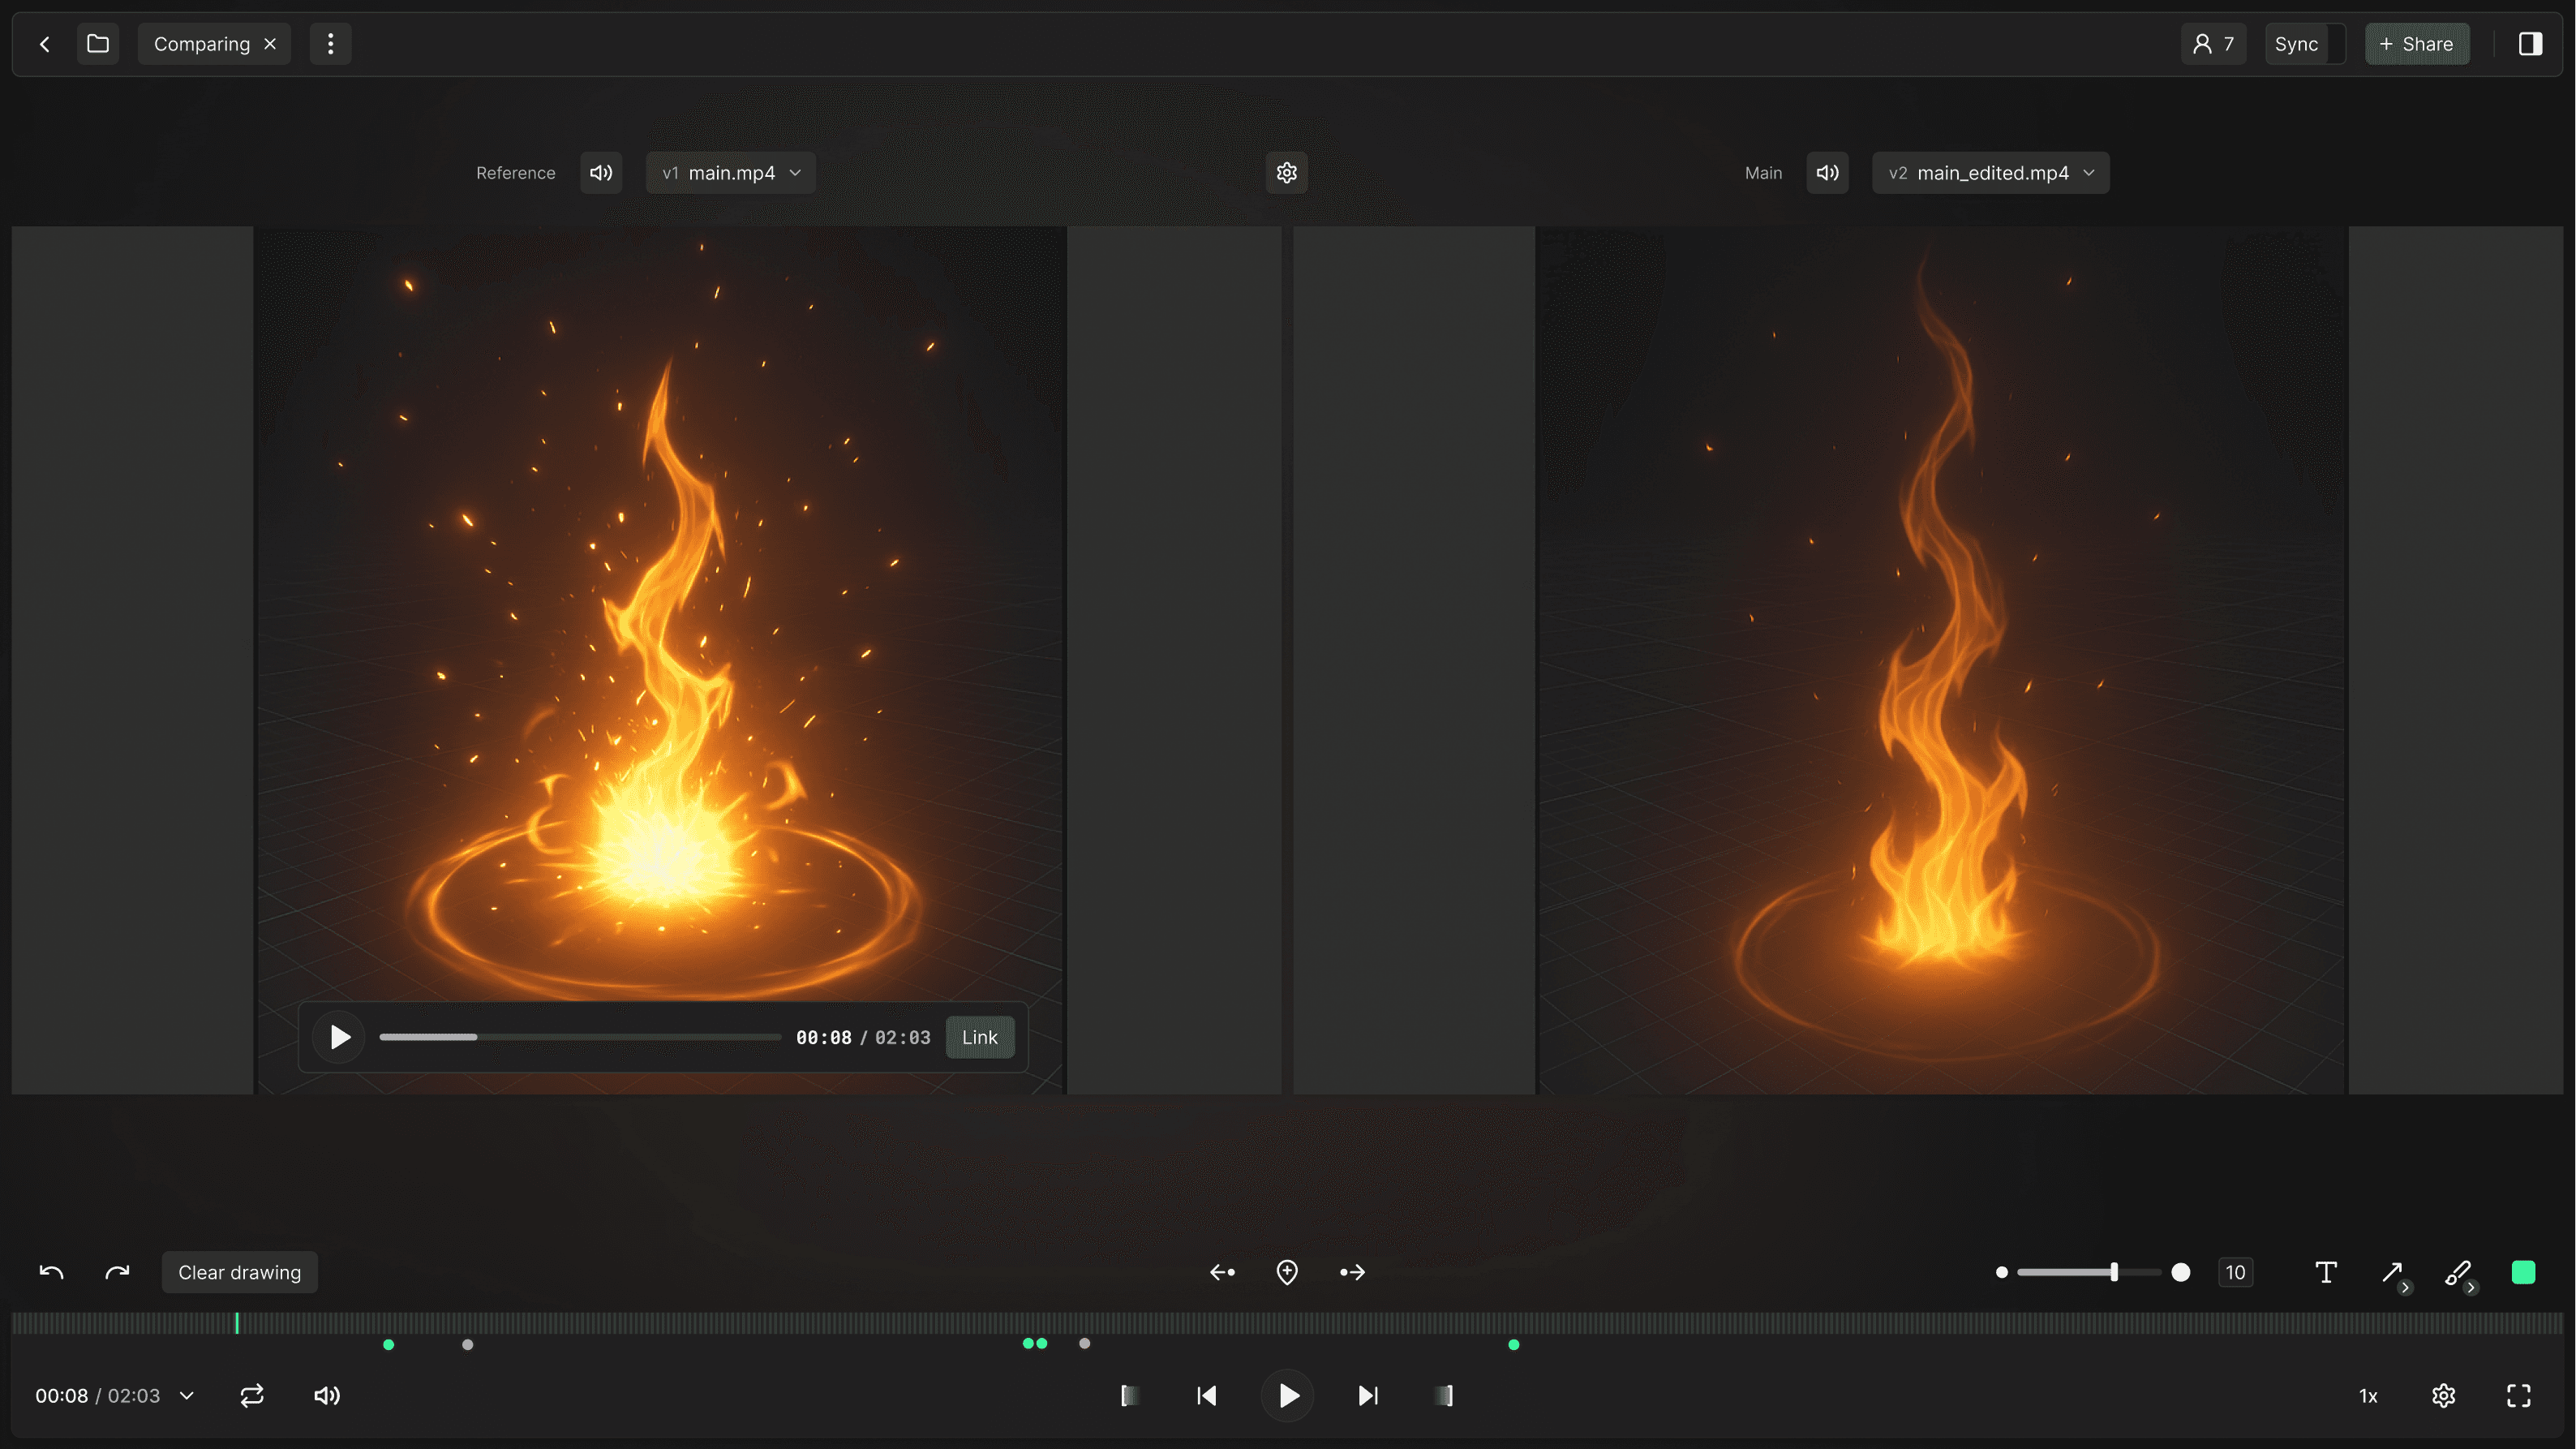The image size is (2576, 1449).
Task: Expand the timecode format chevron
Action: 187,1396
